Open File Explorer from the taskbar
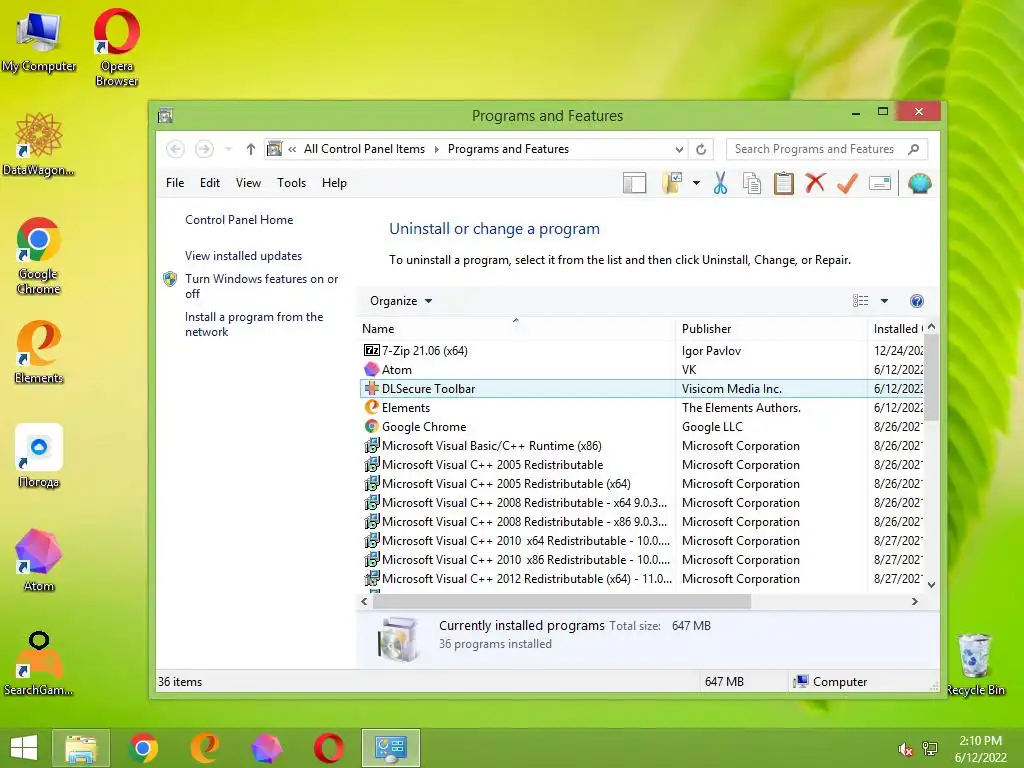This screenshot has height=768, width=1024. 81,748
